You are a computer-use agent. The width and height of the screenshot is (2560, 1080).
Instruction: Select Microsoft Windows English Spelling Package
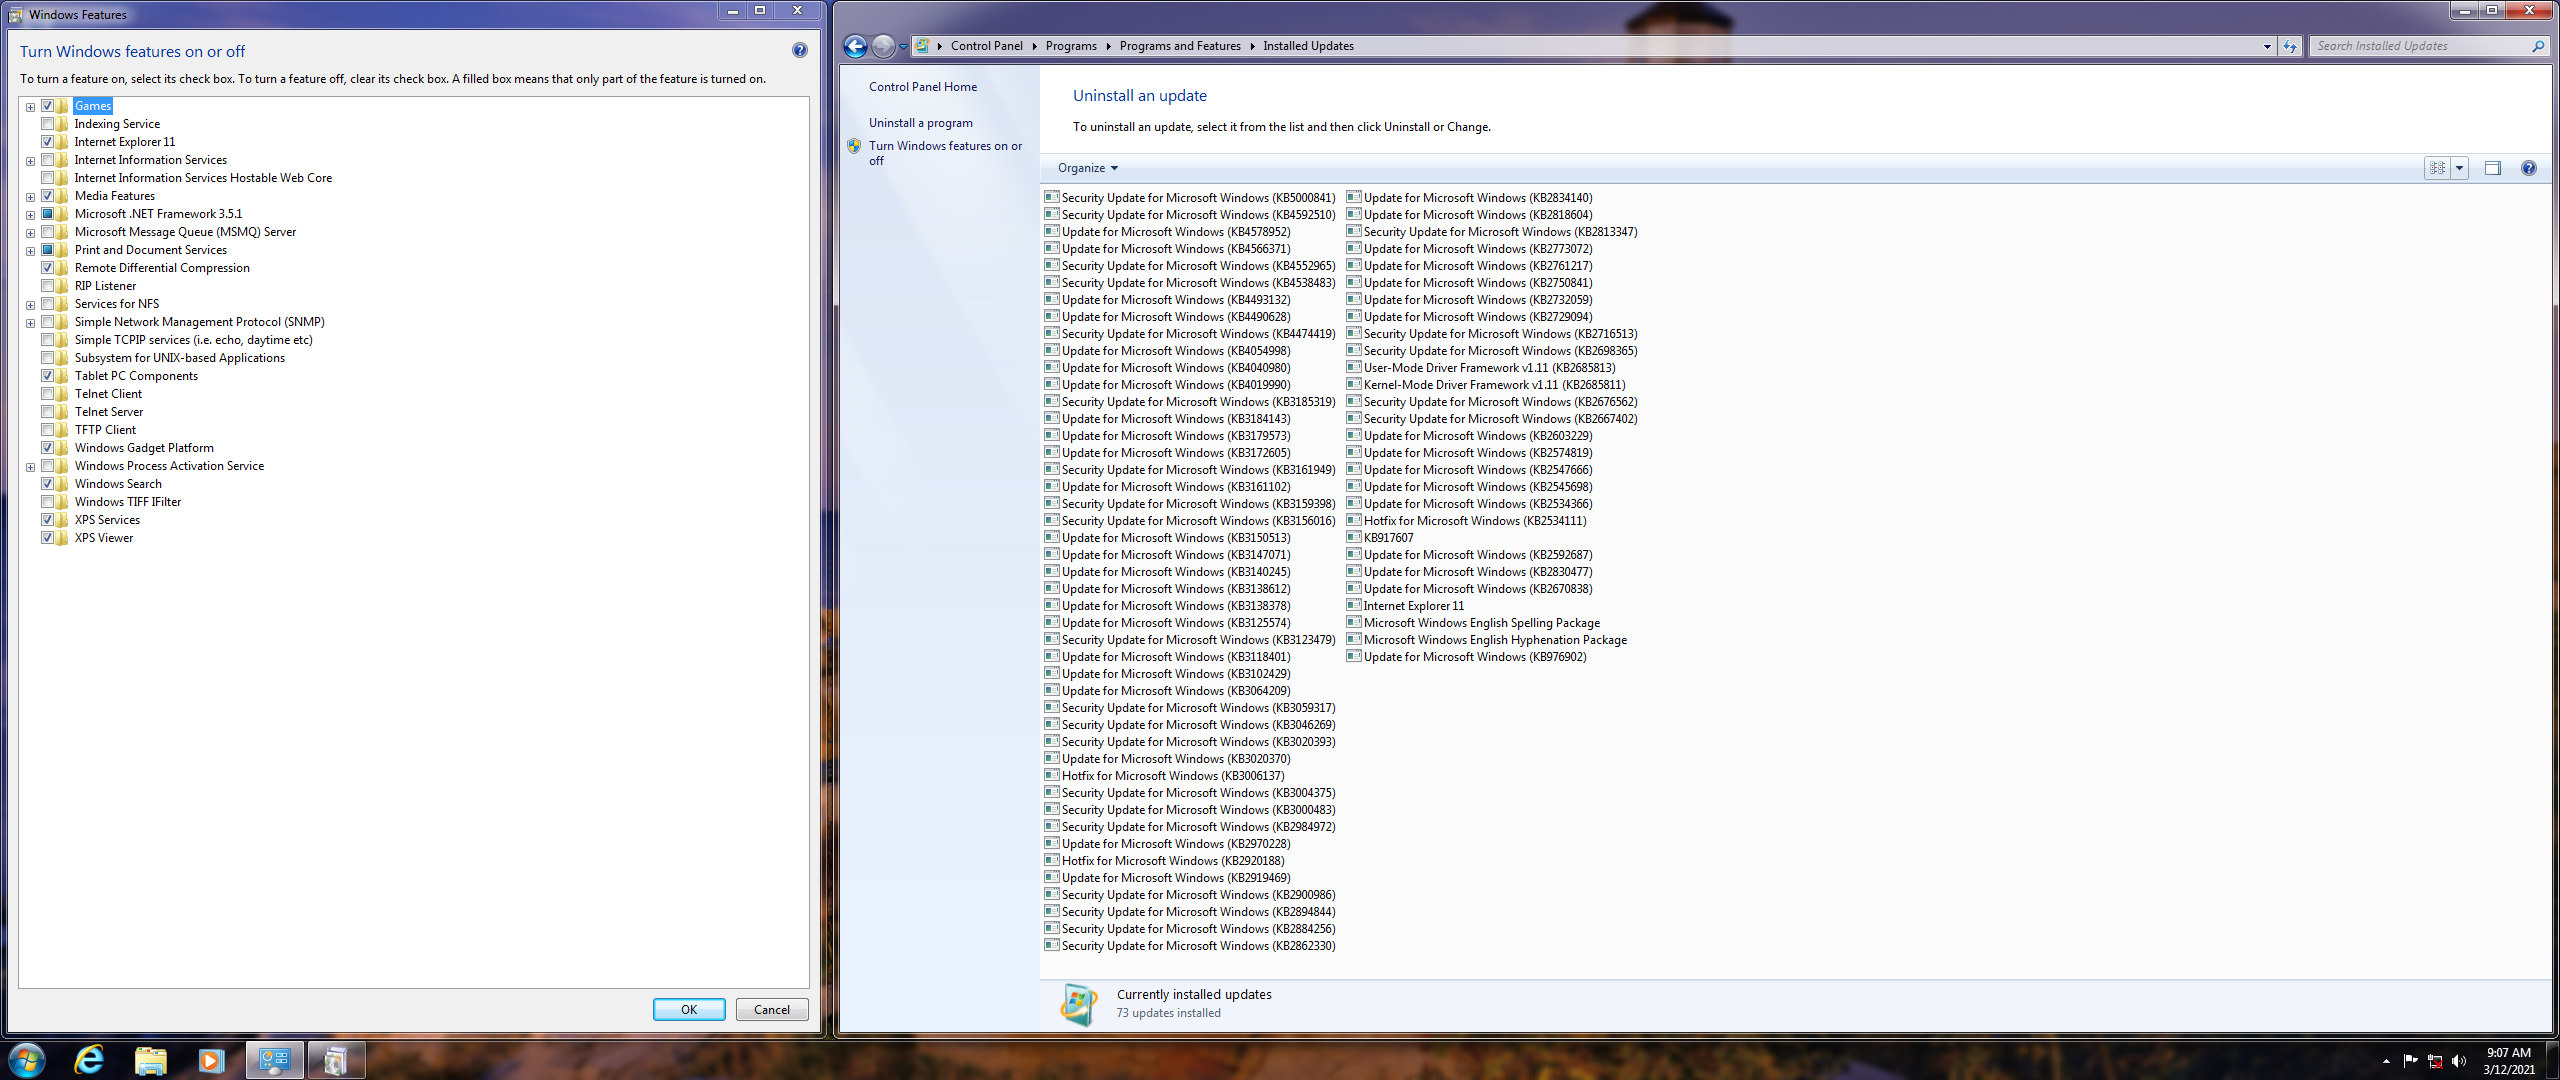1473,623
